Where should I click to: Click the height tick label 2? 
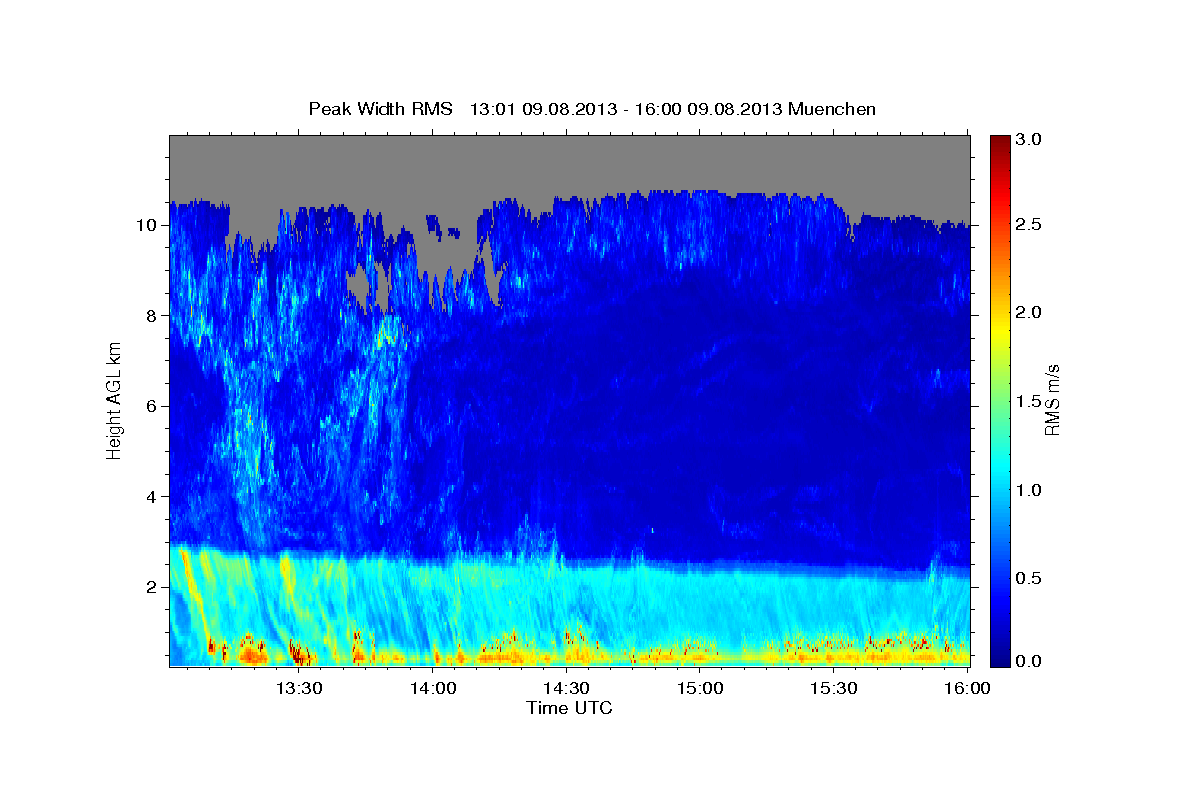point(154,587)
